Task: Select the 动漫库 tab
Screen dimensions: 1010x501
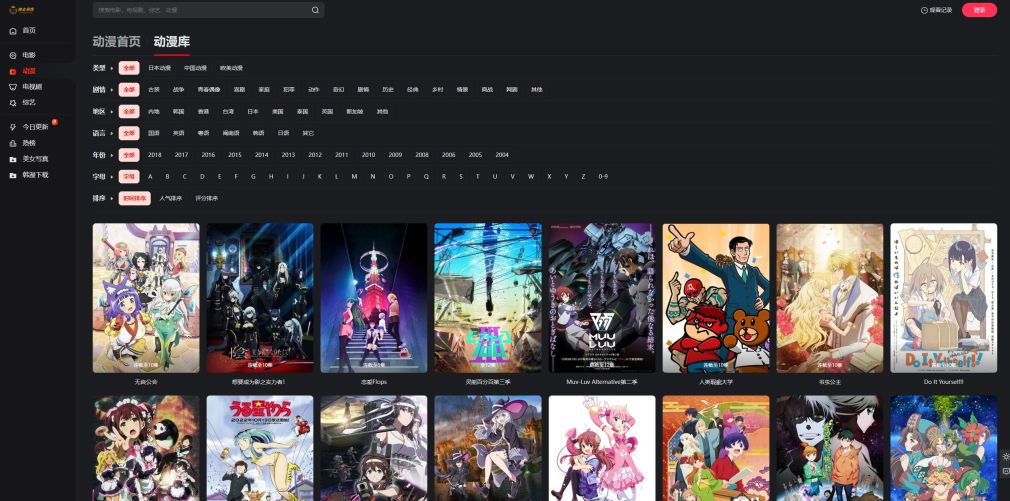Action: pyautogui.click(x=171, y=42)
